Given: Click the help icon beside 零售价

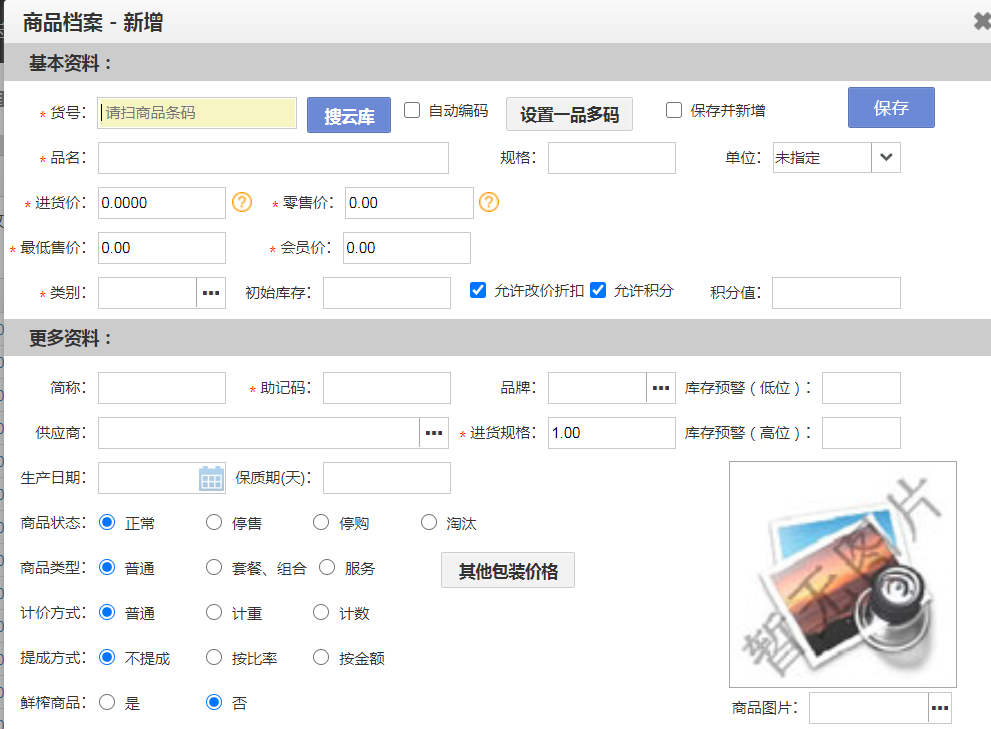Looking at the screenshot, I should pos(488,202).
